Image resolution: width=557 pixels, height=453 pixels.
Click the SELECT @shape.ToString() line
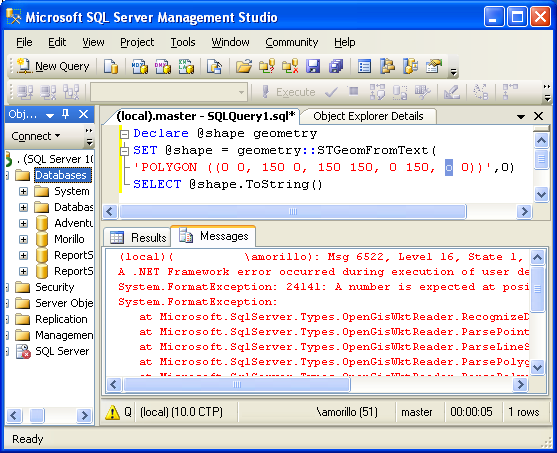pyautogui.click(x=228, y=184)
